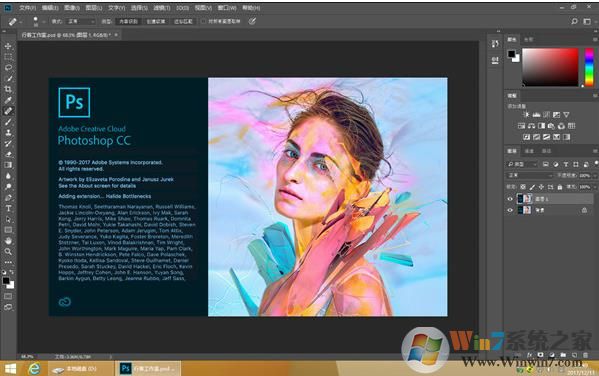Toggle Quick Mask mode in toolbox

click(x=8, y=296)
